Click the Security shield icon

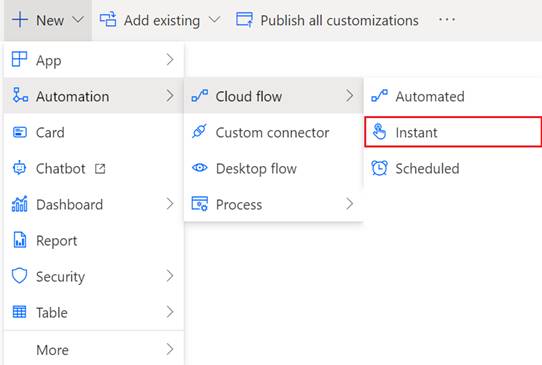[19, 276]
